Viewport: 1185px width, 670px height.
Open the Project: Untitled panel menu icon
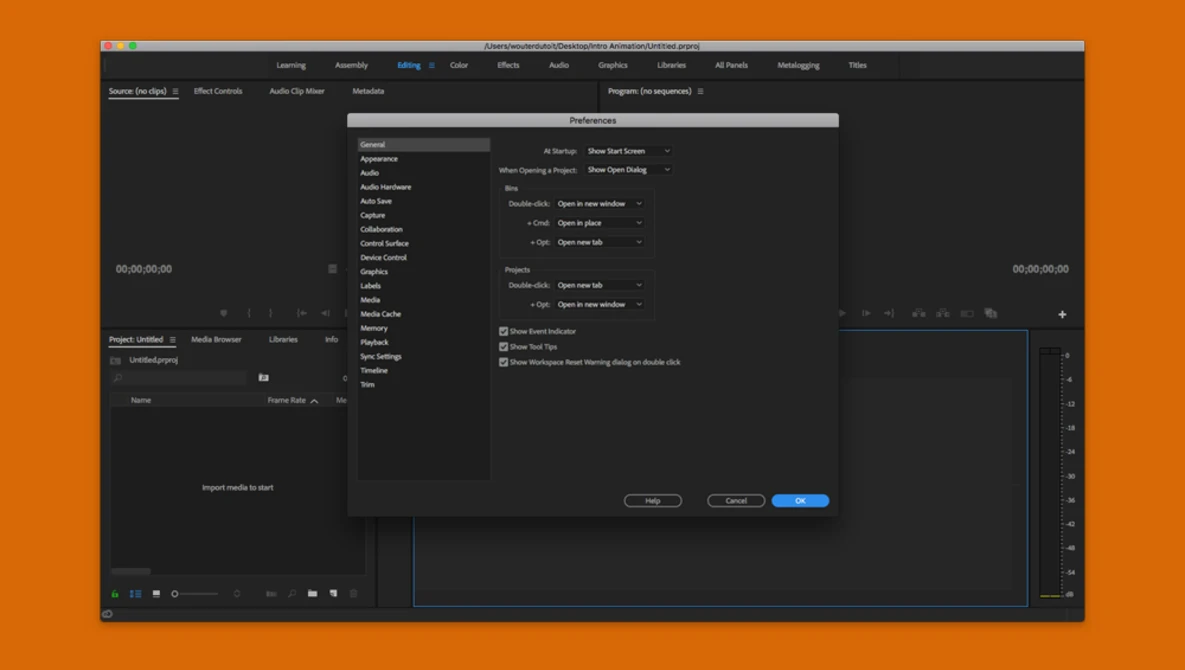(x=172, y=340)
